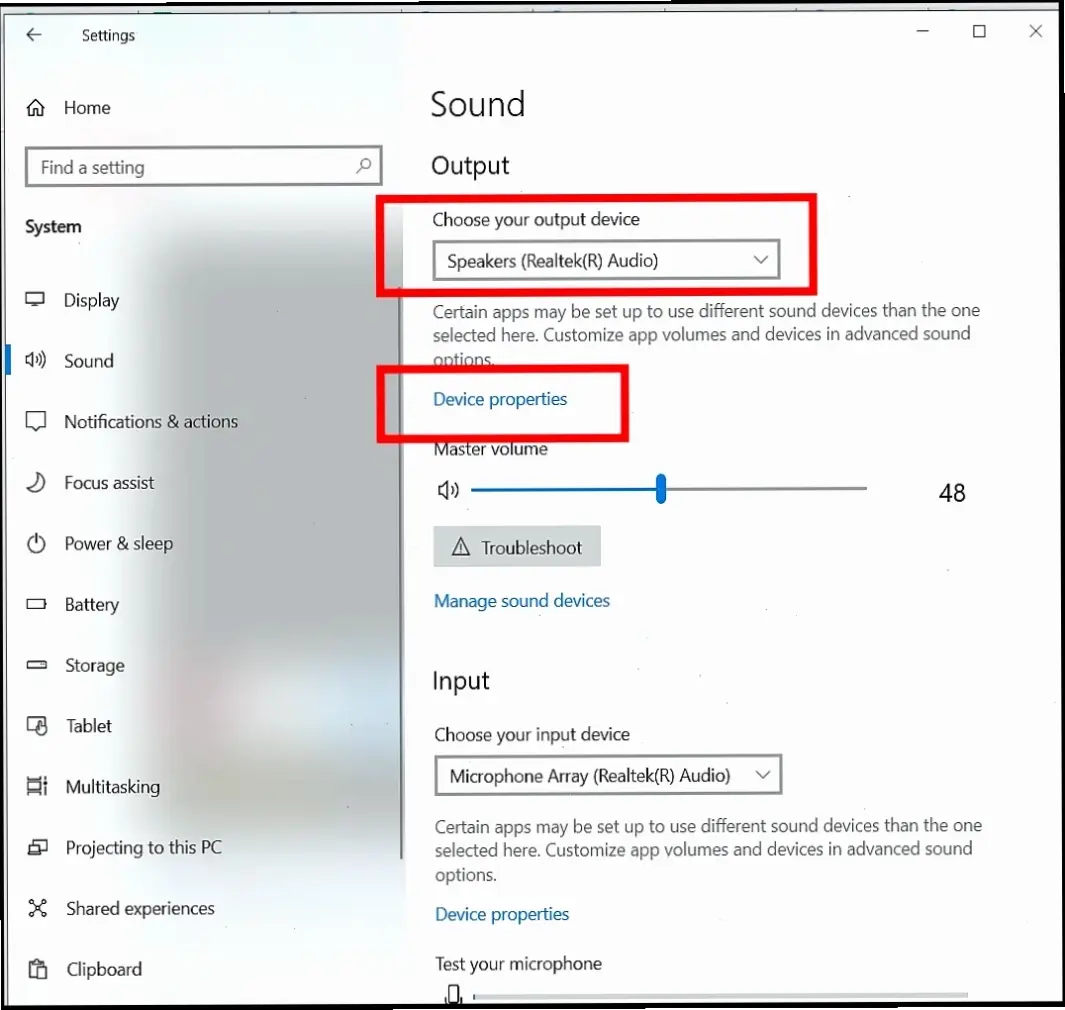Open the input device dropdown
Viewport: 1065px width, 1010px height.
[x=608, y=774]
